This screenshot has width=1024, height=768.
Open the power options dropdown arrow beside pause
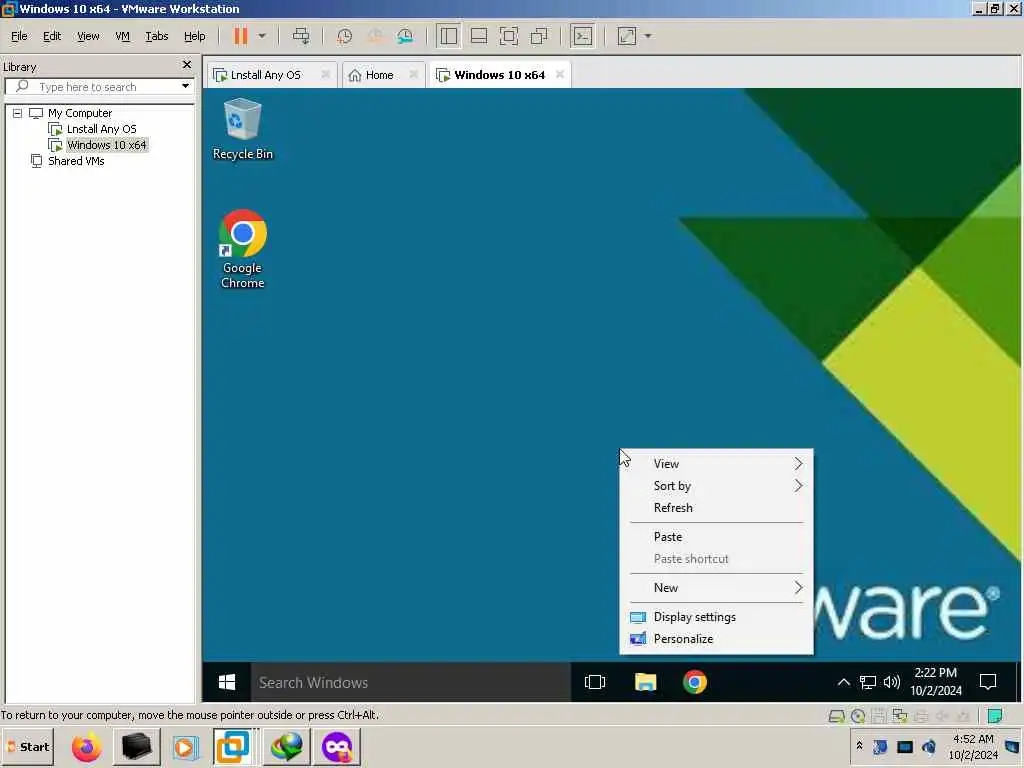[262, 36]
